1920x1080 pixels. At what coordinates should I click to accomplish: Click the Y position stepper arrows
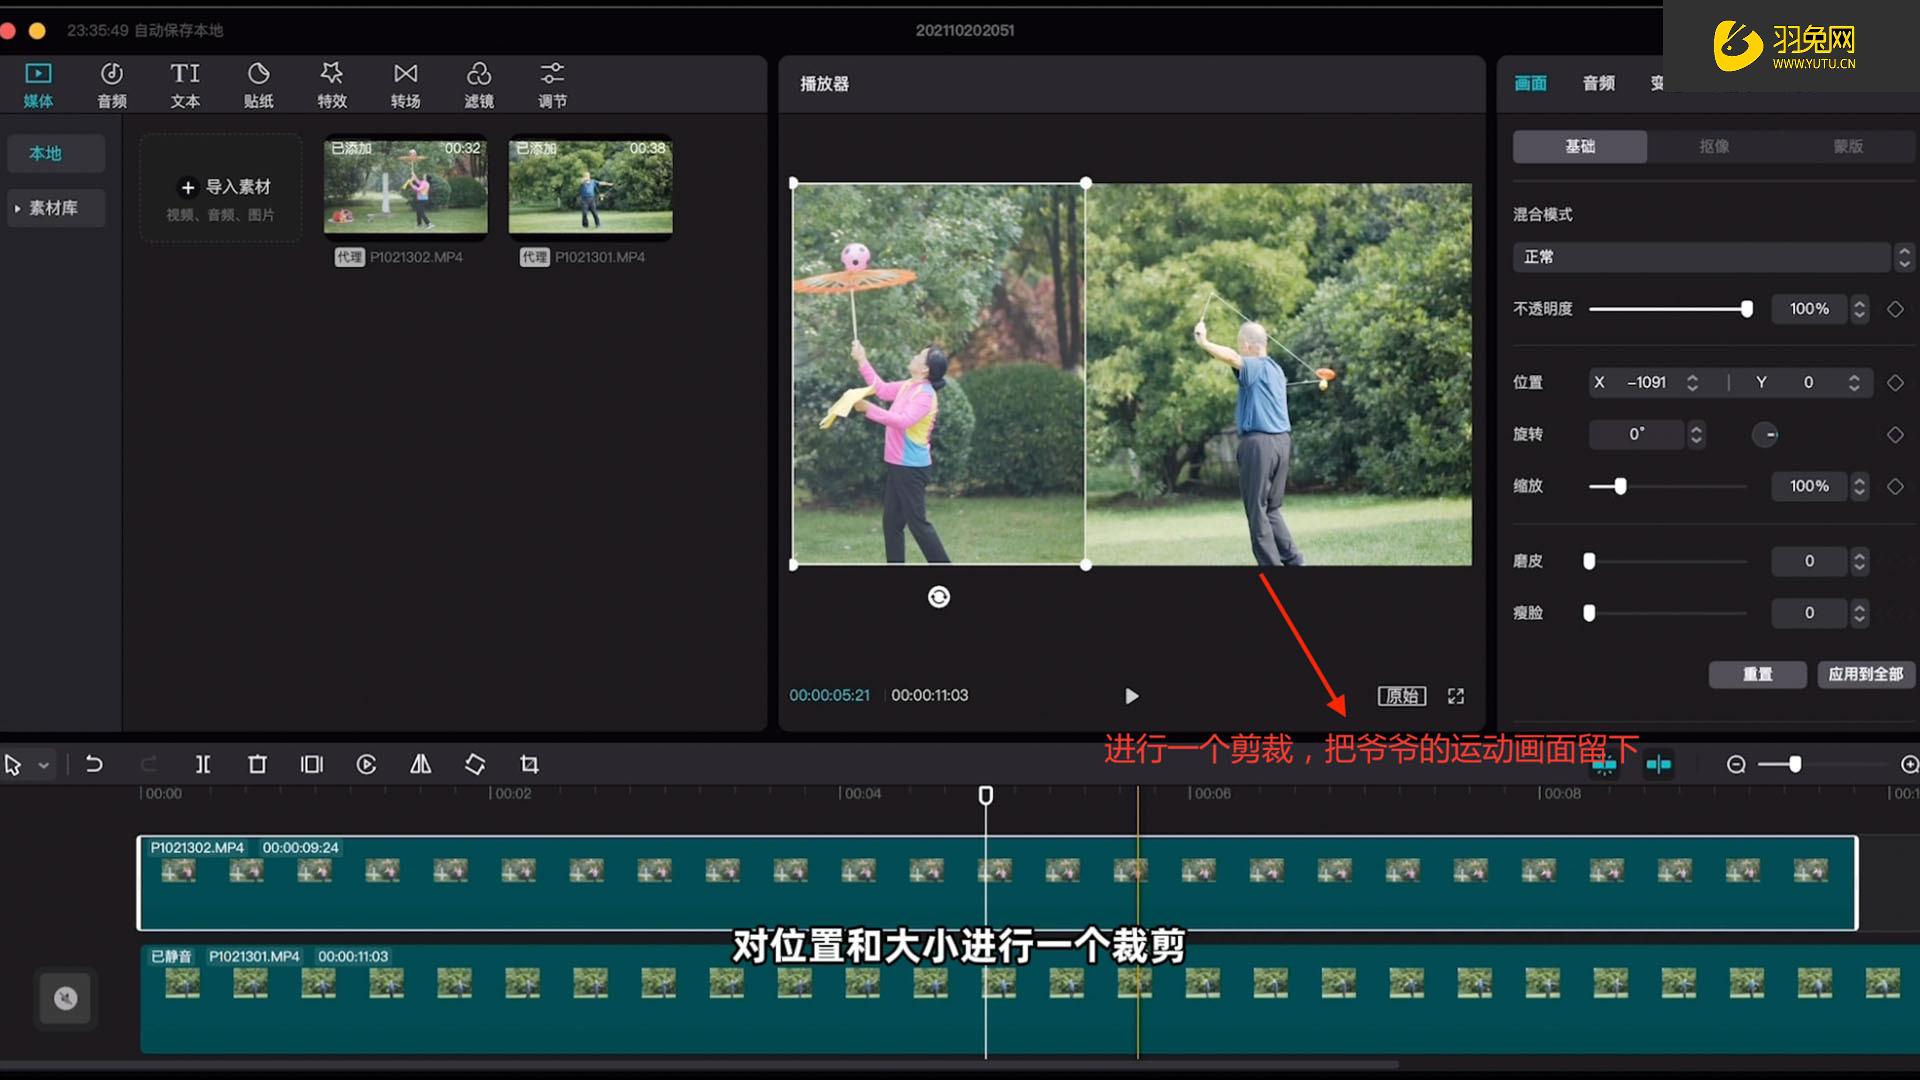point(1854,383)
